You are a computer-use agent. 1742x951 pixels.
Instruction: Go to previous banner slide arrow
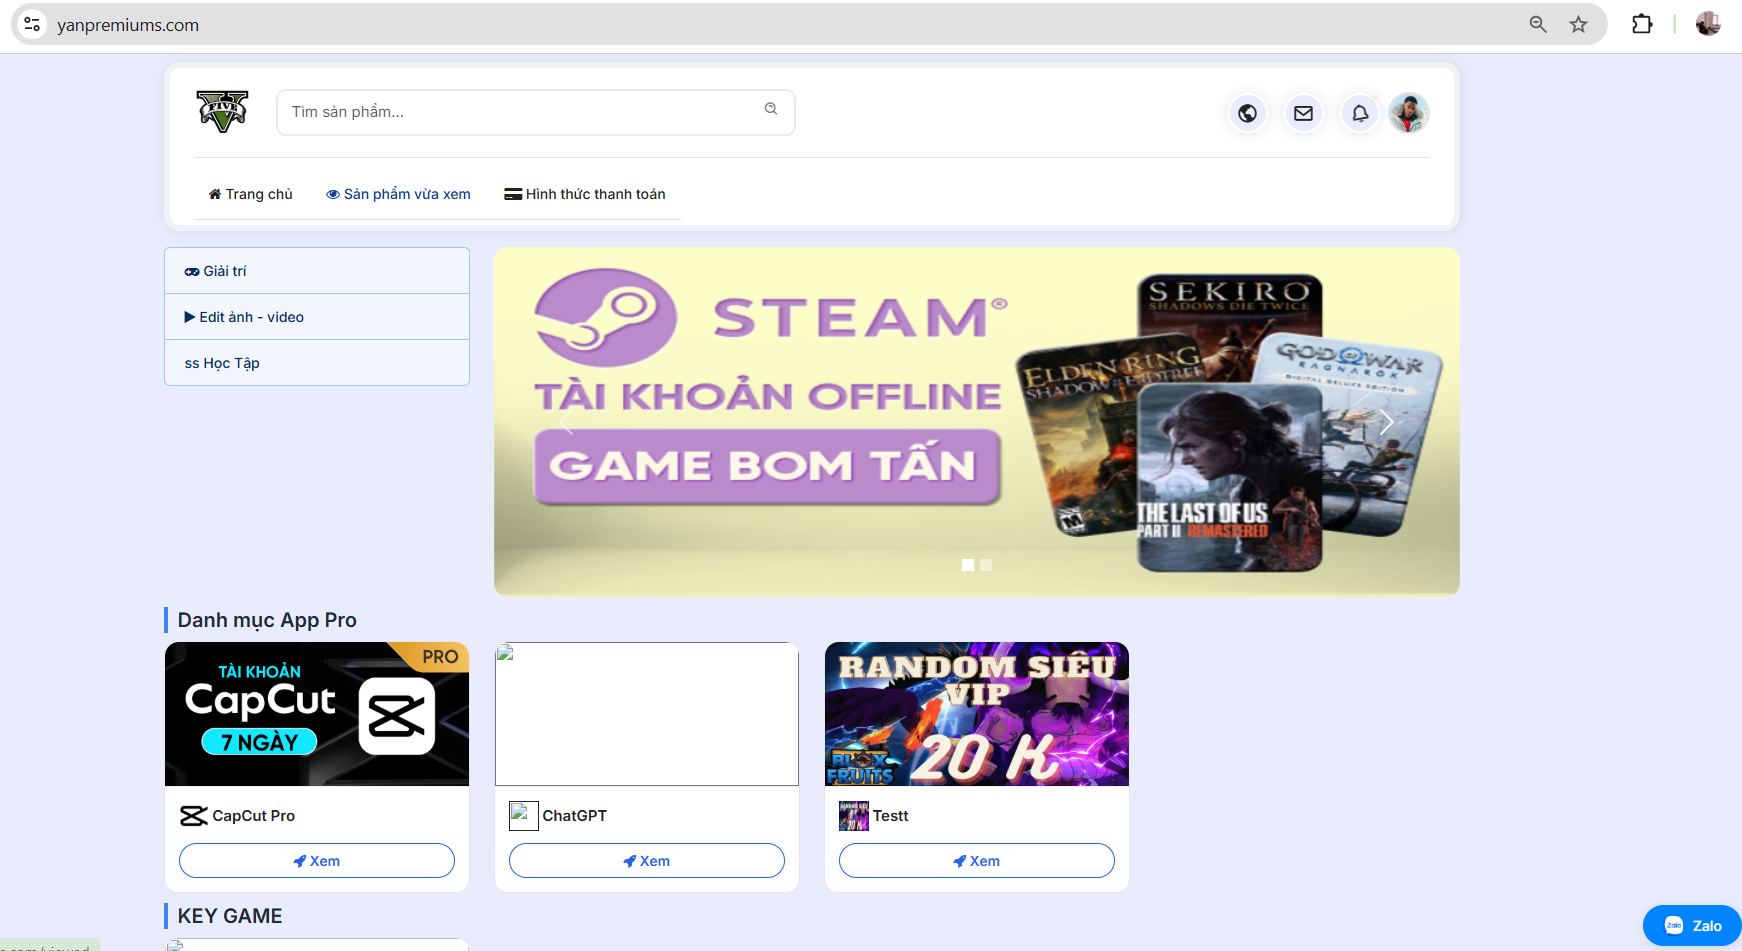[x=567, y=422]
